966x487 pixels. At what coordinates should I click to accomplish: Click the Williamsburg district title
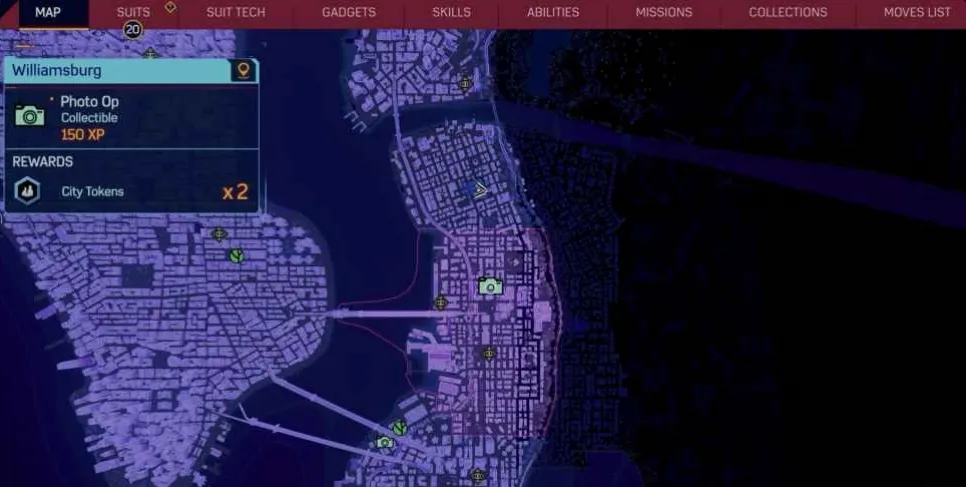click(x=57, y=70)
